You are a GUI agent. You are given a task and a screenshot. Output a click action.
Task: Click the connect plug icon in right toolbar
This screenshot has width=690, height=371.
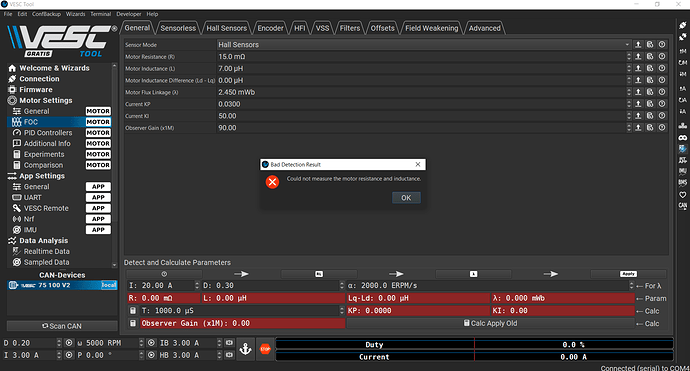tap(683, 26)
